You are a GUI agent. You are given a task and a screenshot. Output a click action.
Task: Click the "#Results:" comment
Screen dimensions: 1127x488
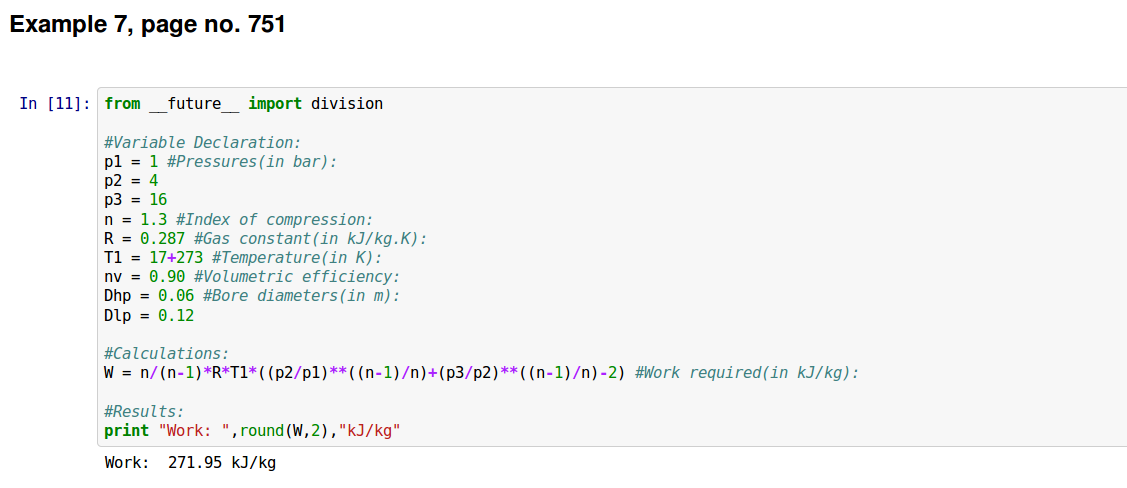(x=144, y=411)
